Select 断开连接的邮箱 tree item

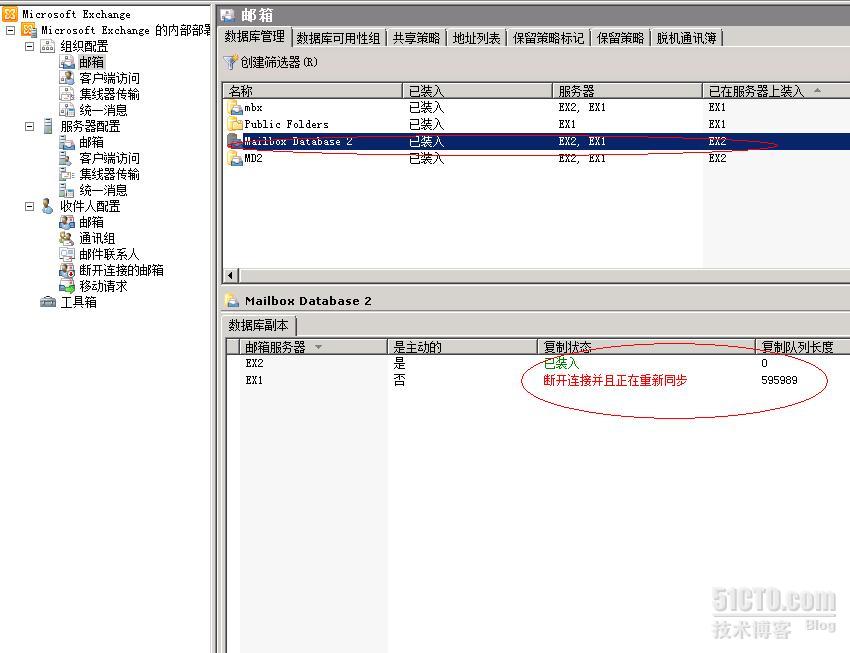[121, 270]
